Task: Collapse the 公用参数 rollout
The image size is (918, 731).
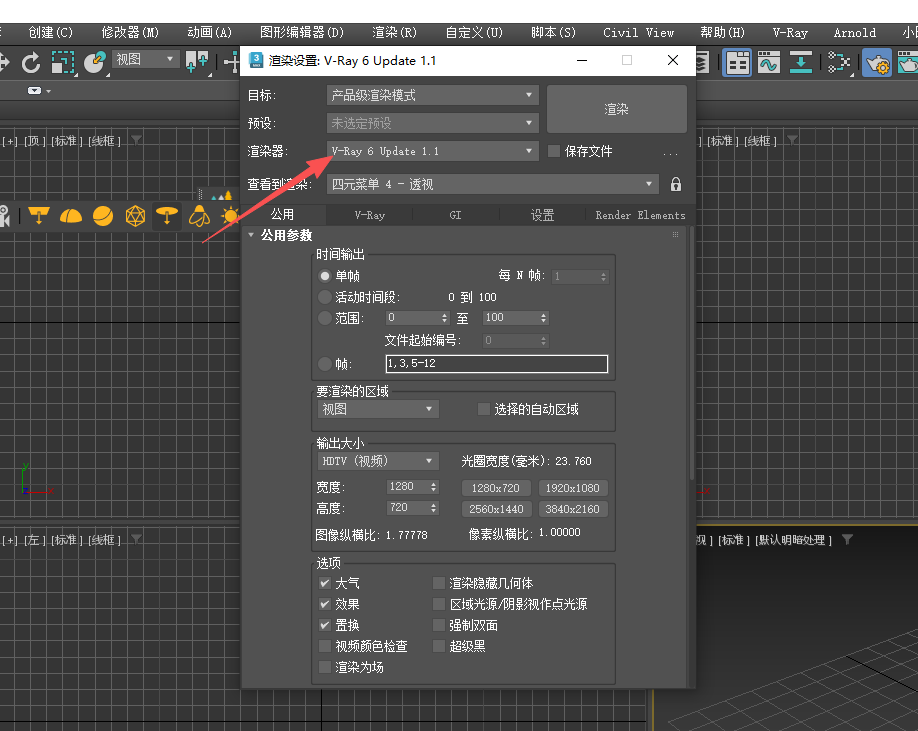Action: pyautogui.click(x=252, y=235)
